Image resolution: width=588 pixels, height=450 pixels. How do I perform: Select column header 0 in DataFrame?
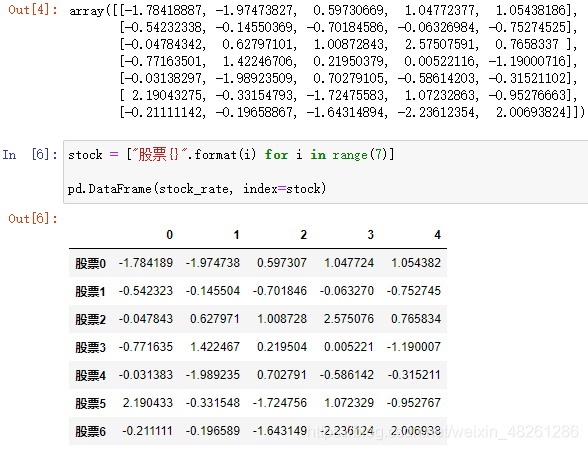coord(170,235)
